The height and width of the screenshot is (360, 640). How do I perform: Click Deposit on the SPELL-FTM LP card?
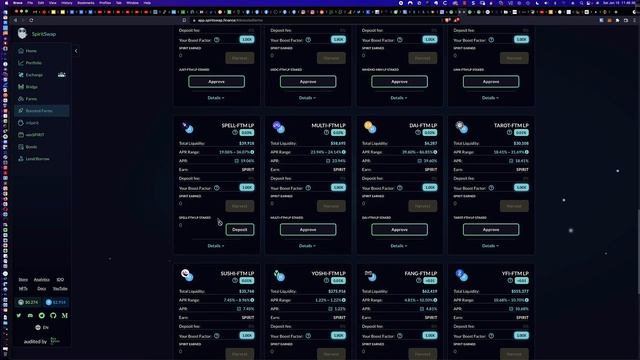pyautogui.click(x=240, y=229)
